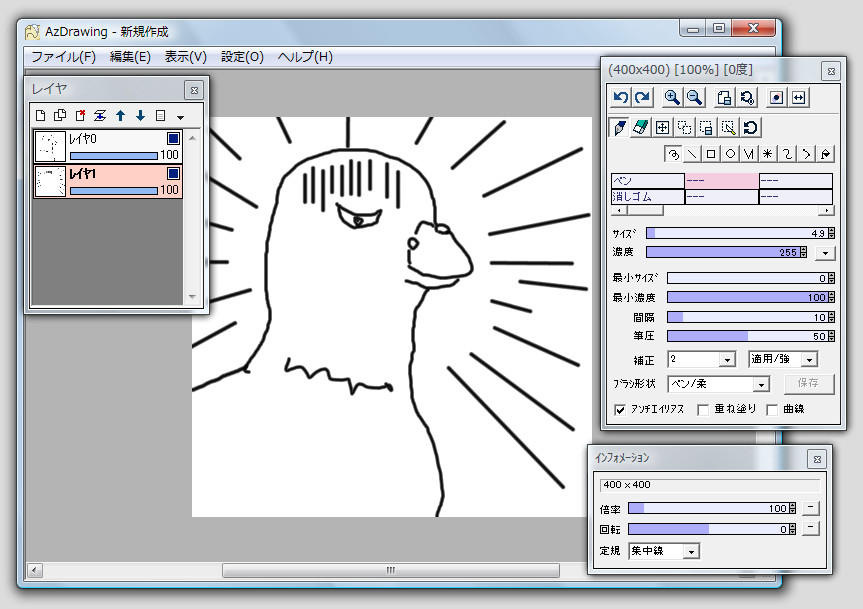
Task: Select the Pen tool
Action: 619,126
